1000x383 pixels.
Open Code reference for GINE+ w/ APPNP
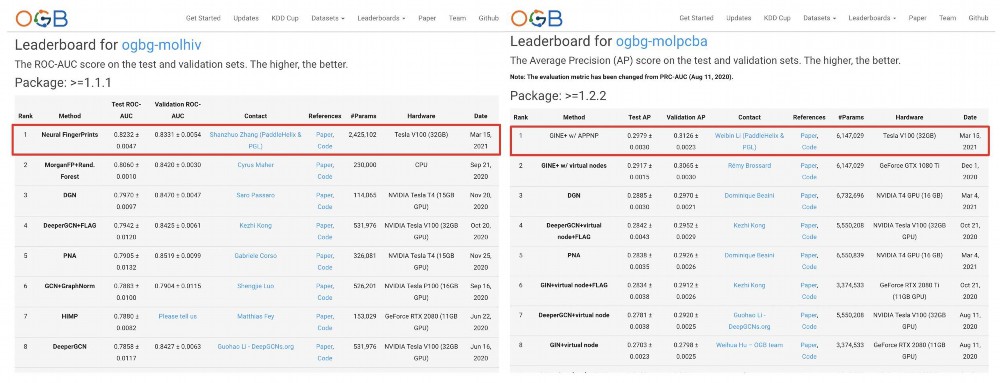[809, 147]
